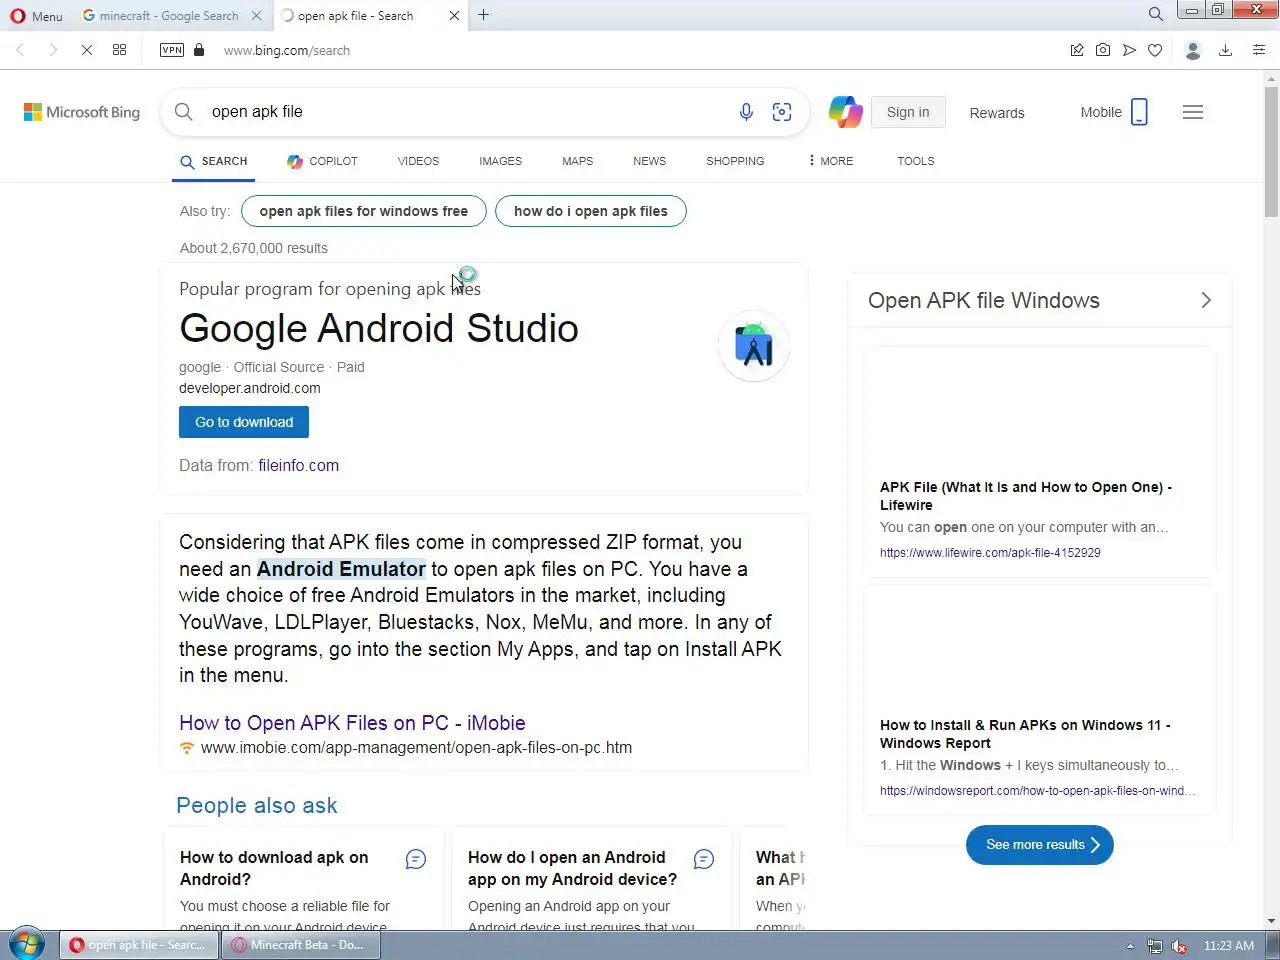Click the edit page pencil icon
Viewport: 1280px width, 960px height.
1077,50
